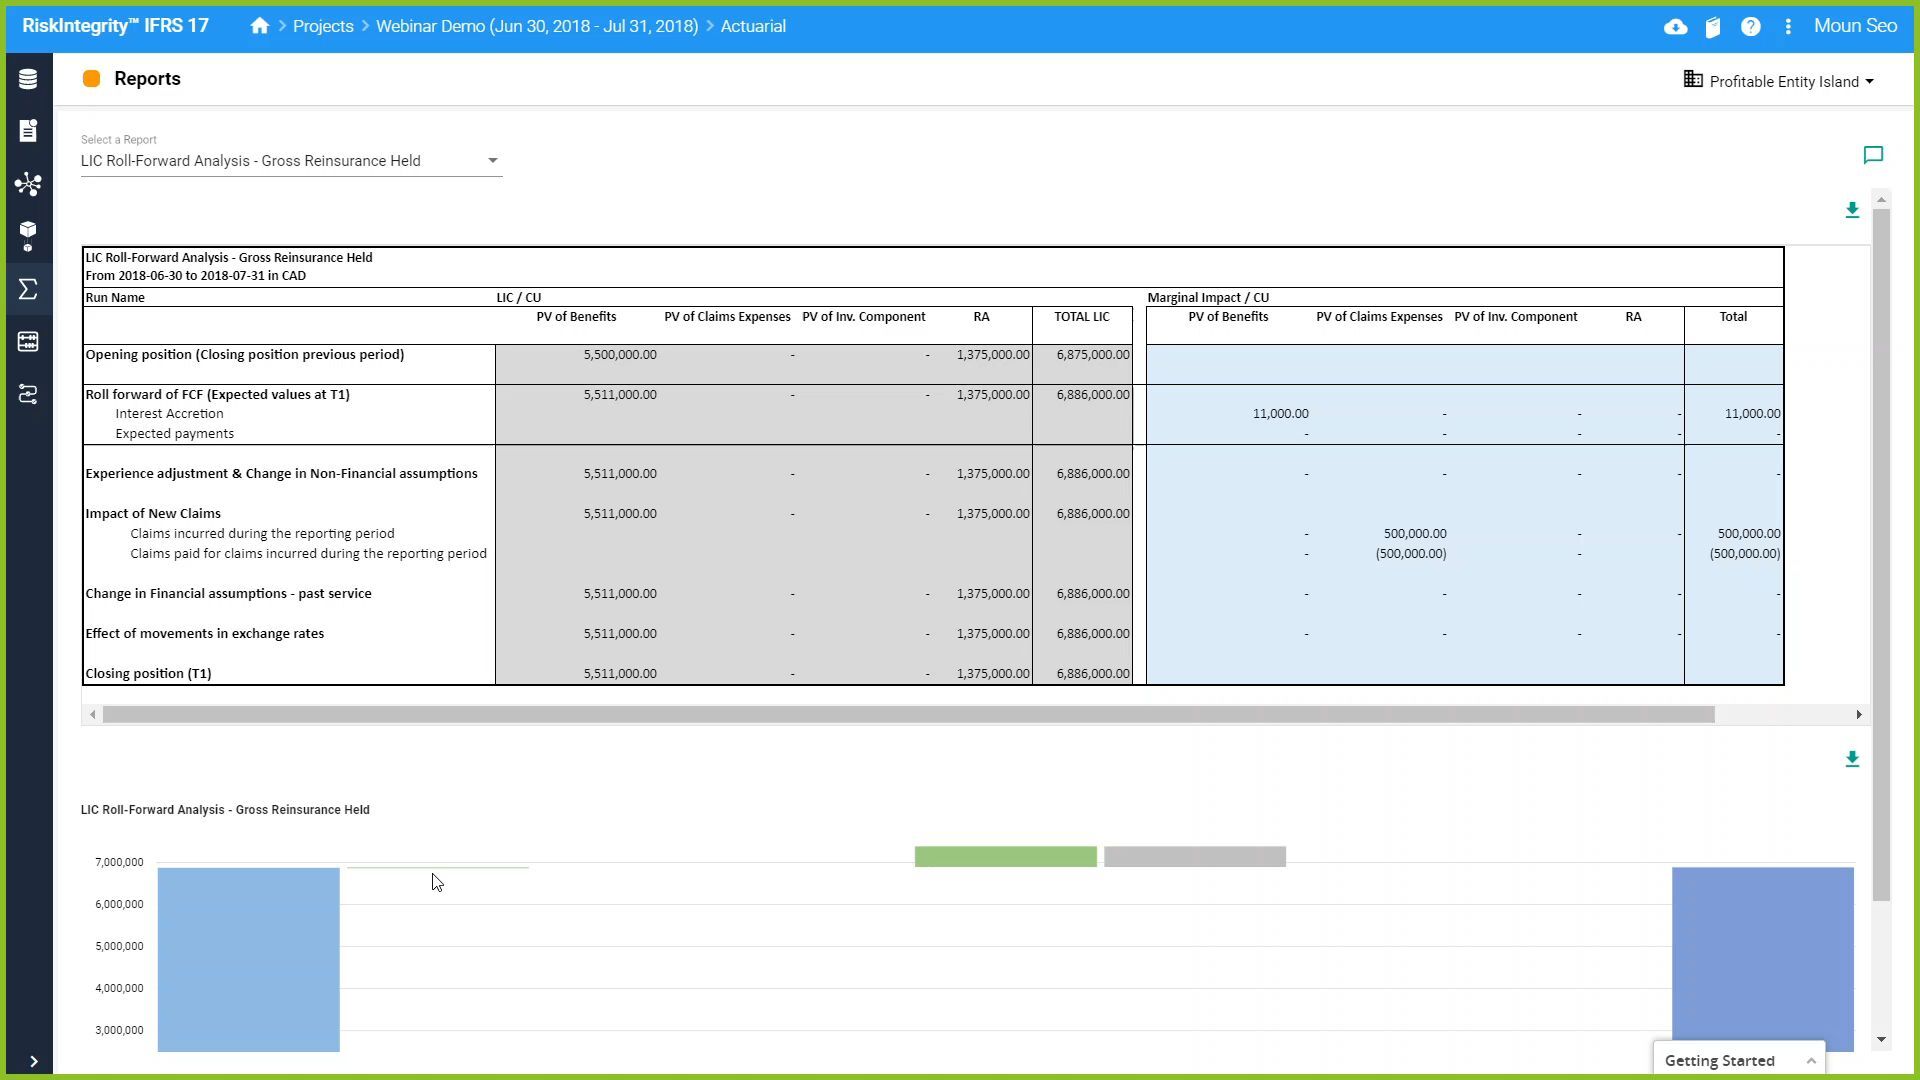Screen dimensions: 1920x1080
Task: Open the help question mark icon
Action: (1750, 27)
